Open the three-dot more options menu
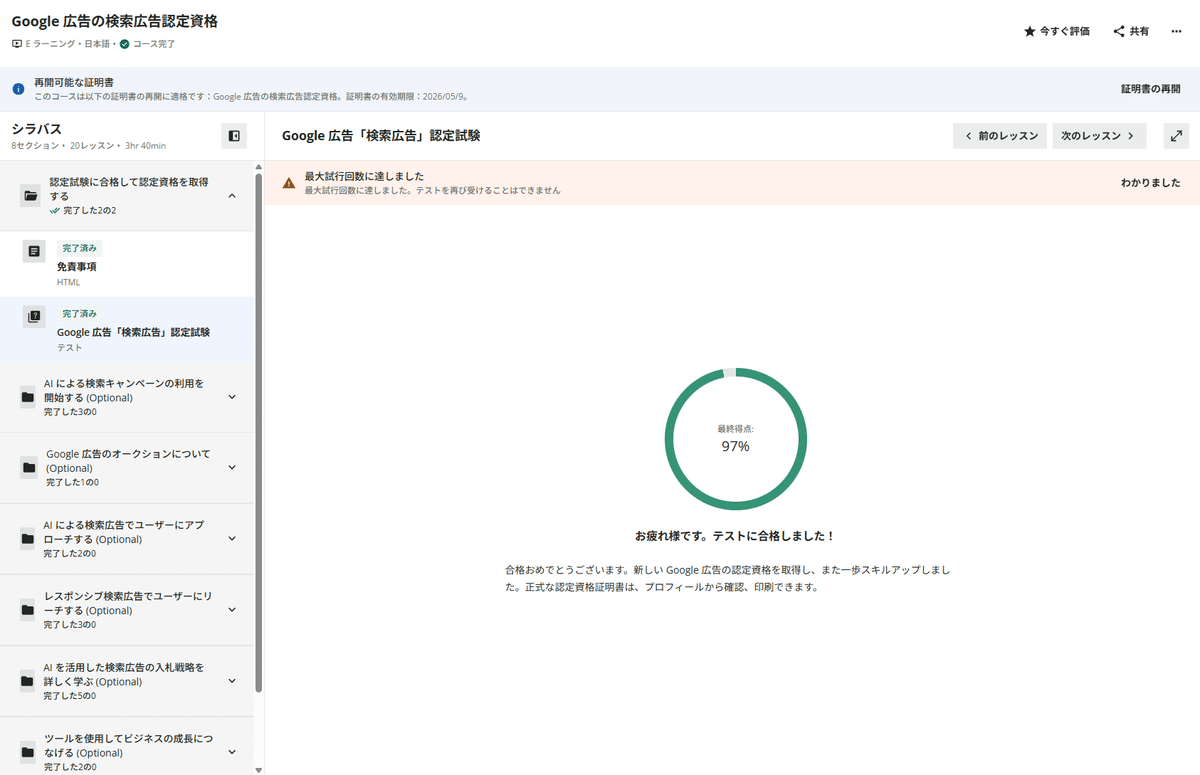1200x775 pixels. [1176, 32]
